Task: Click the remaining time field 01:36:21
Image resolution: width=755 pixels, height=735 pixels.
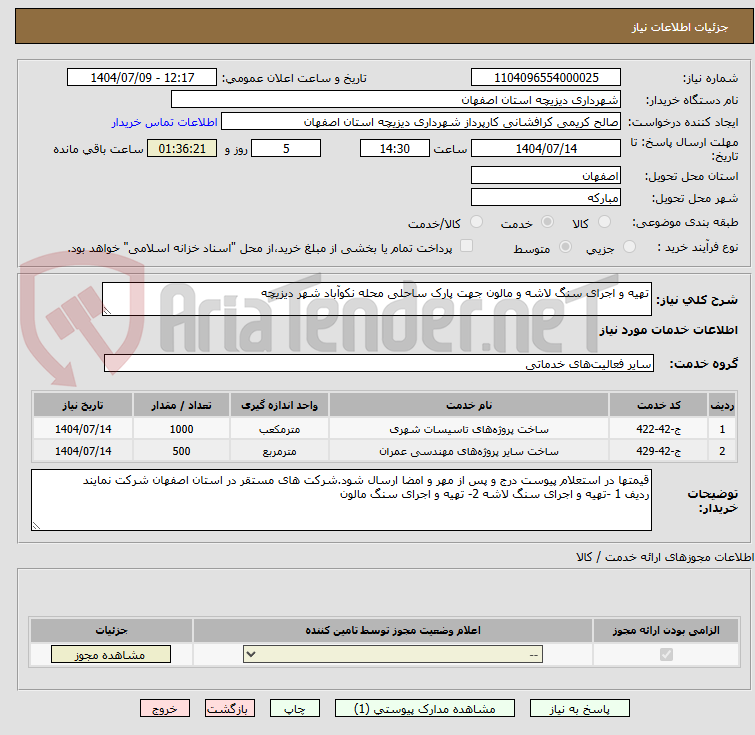Action: click(x=182, y=148)
